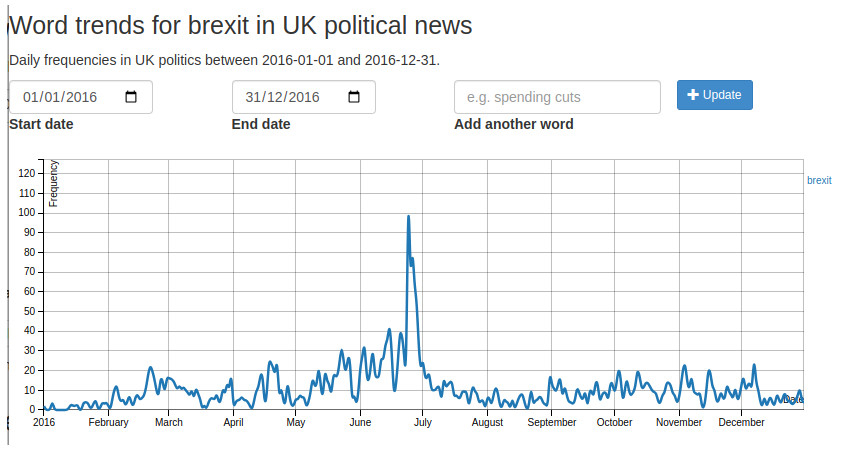
Task: Click the Update button label text
Action: click(x=722, y=95)
